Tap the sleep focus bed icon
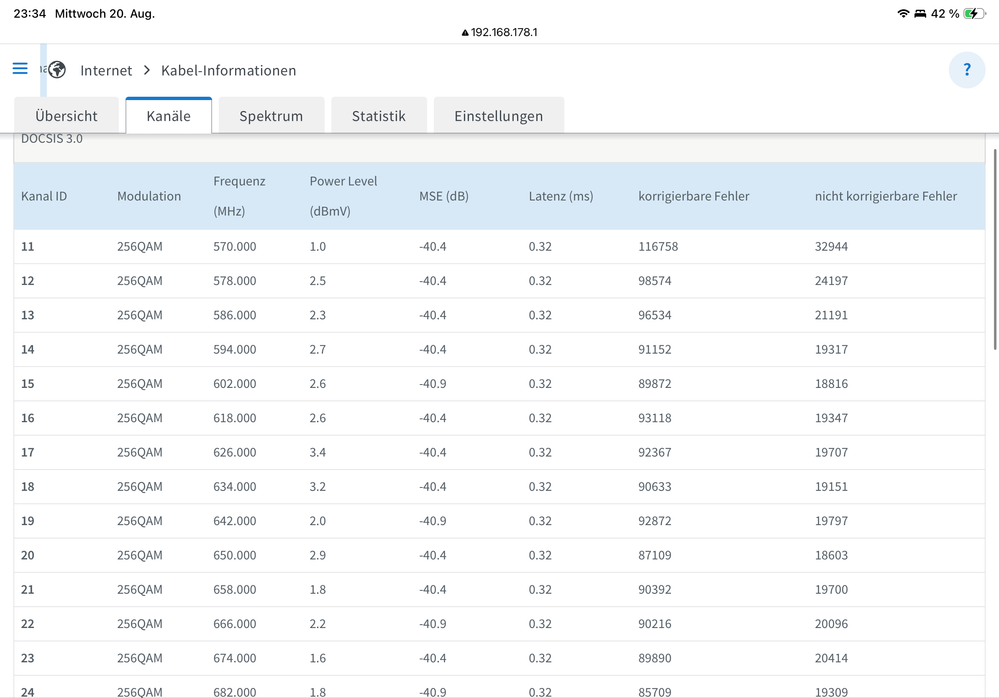999x698 pixels. coord(921,14)
